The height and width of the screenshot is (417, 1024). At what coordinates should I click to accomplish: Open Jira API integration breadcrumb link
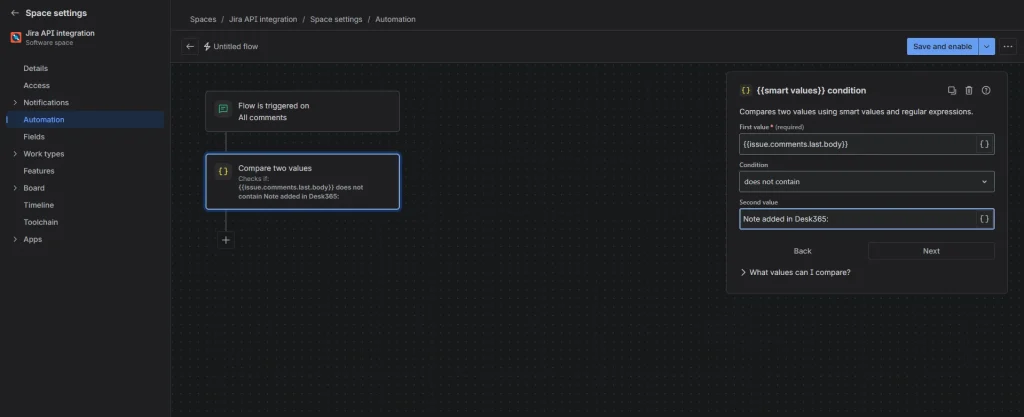click(x=263, y=20)
